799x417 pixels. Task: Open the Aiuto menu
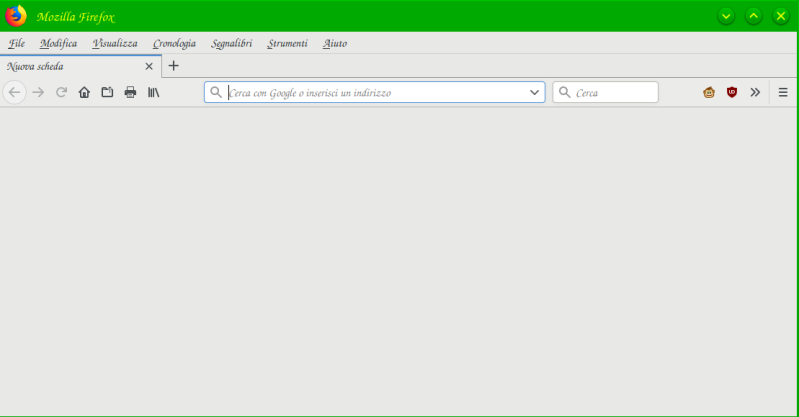point(335,43)
